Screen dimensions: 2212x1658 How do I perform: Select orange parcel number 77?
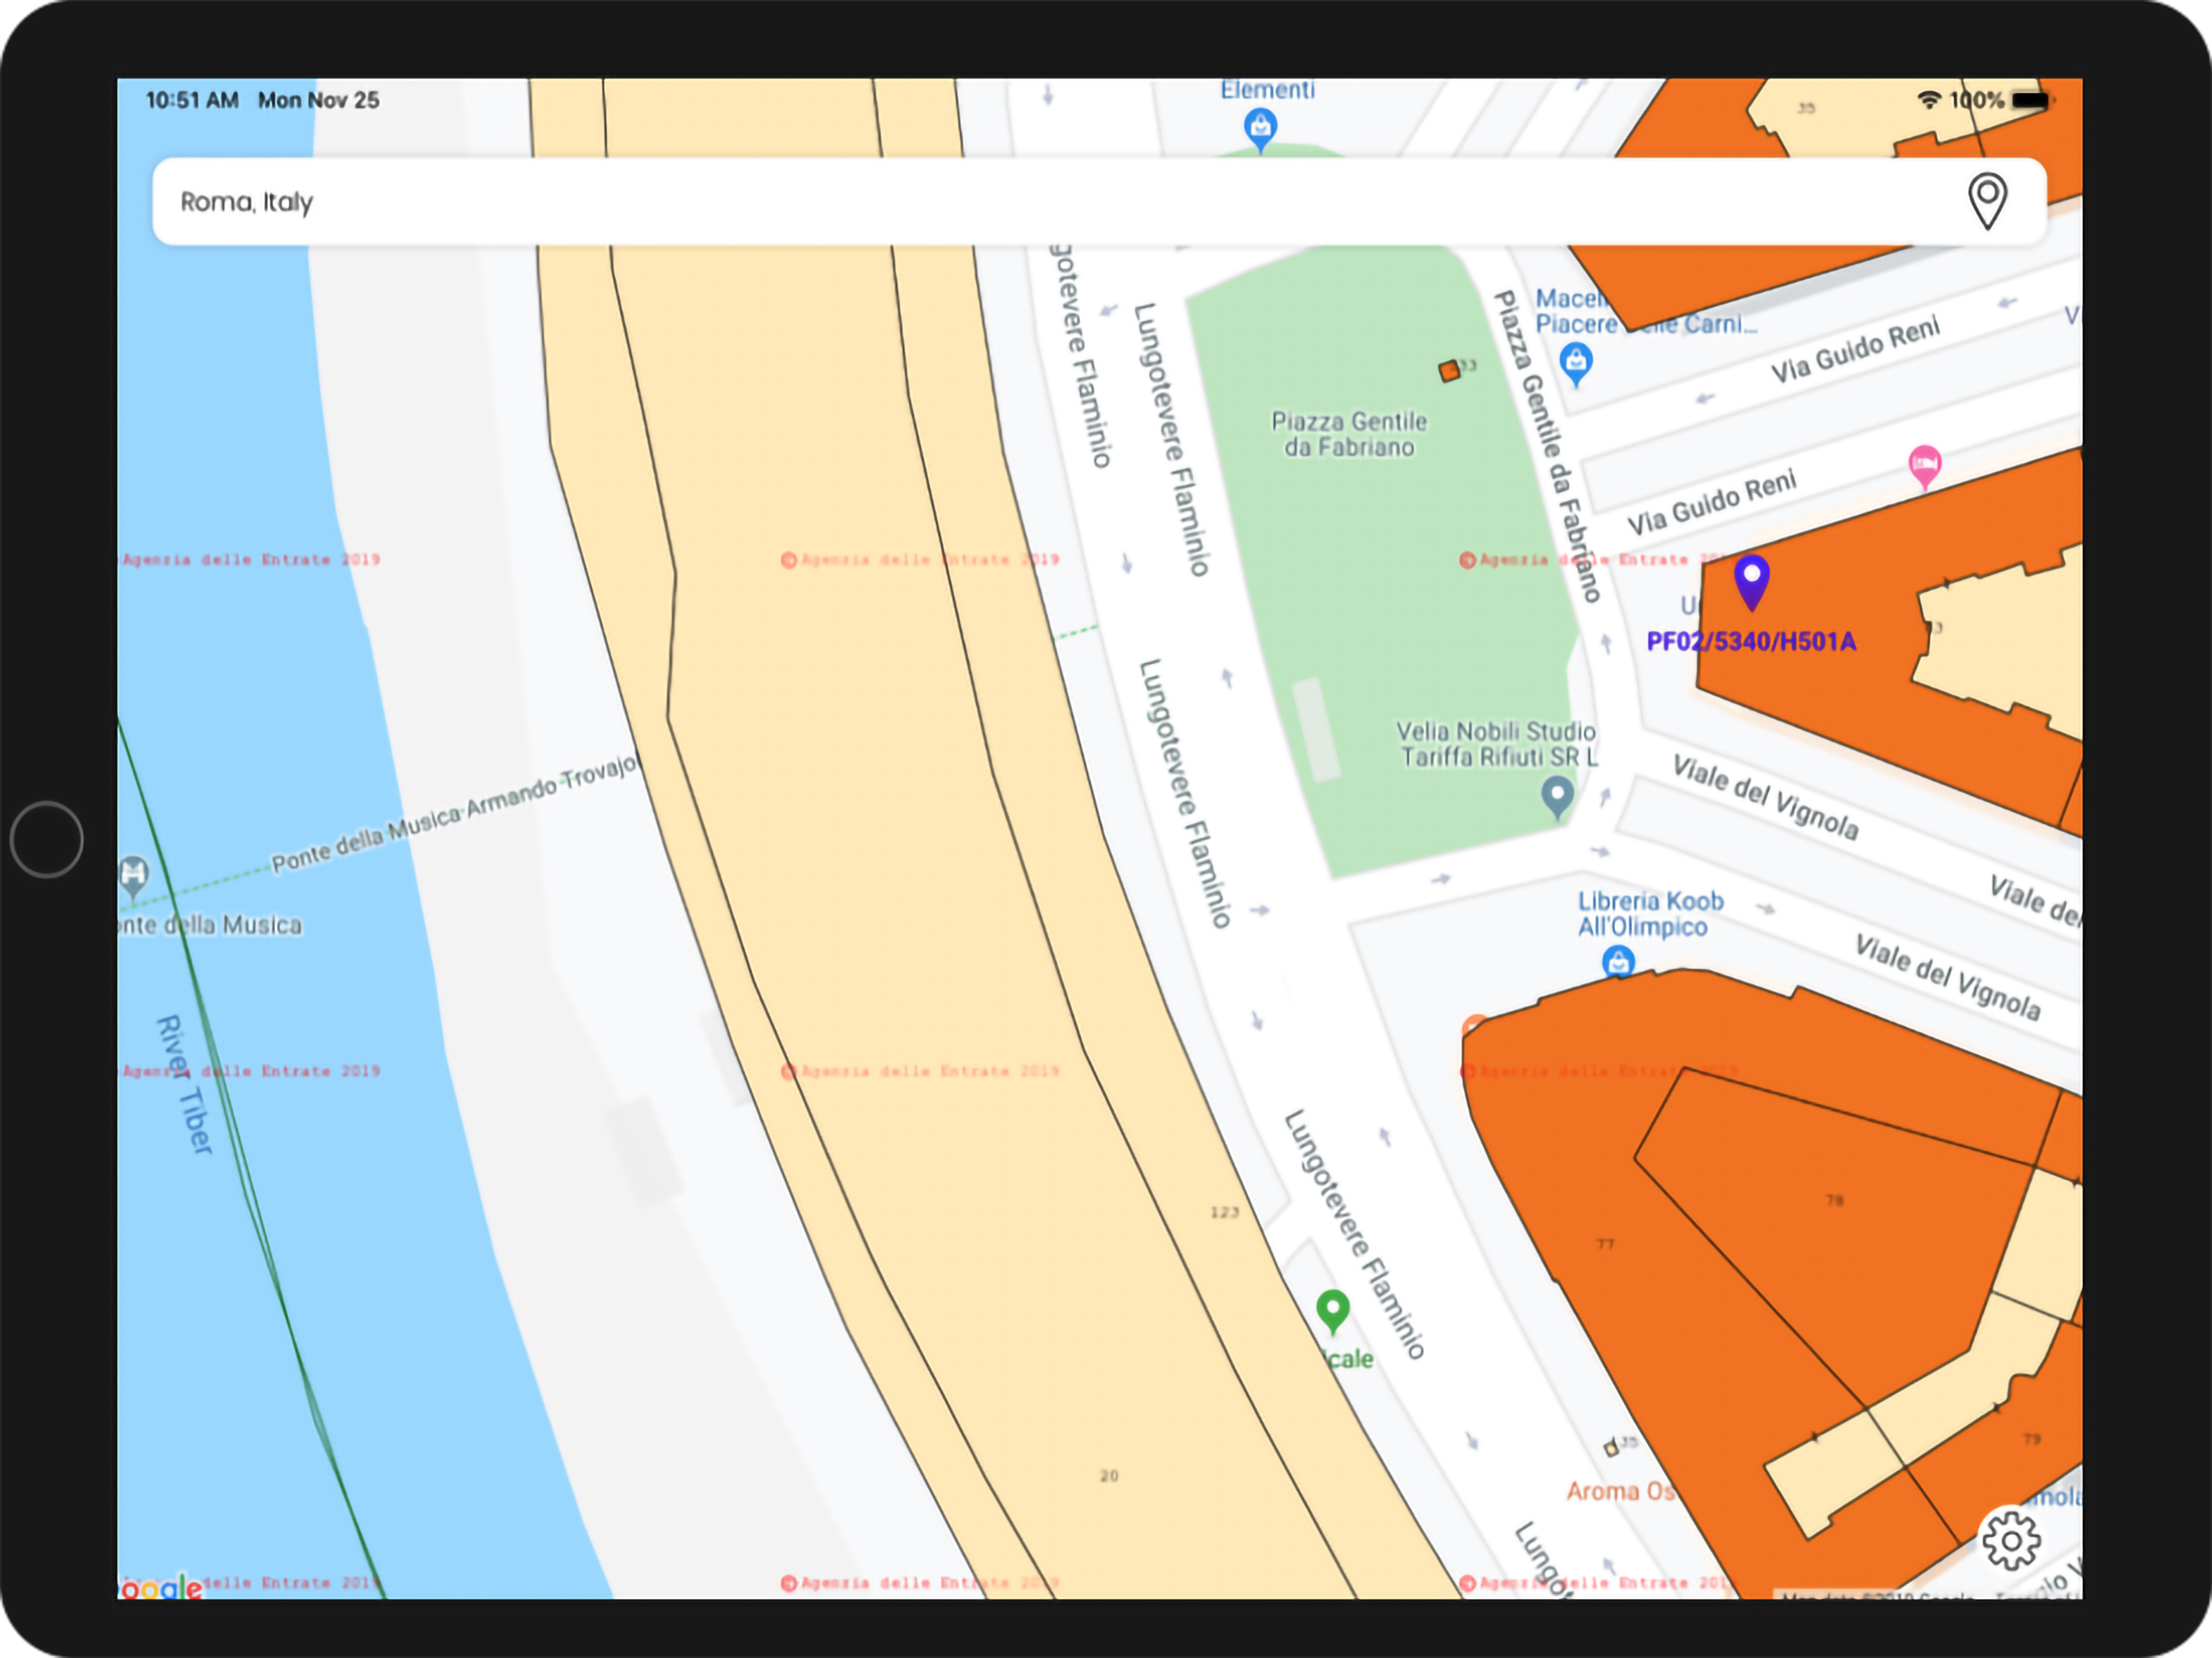(x=1605, y=1244)
